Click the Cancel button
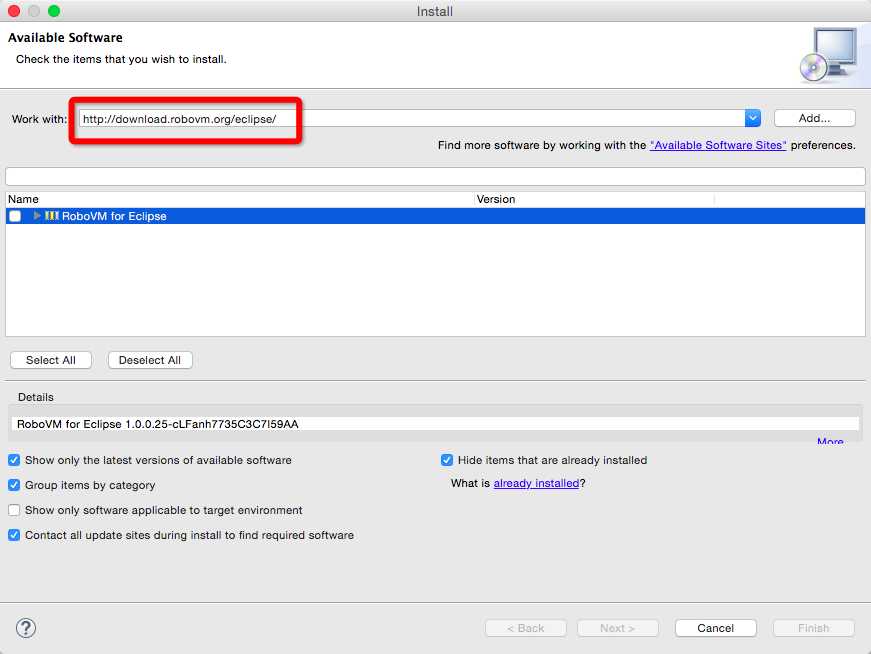The image size is (871, 654). point(715,628)
